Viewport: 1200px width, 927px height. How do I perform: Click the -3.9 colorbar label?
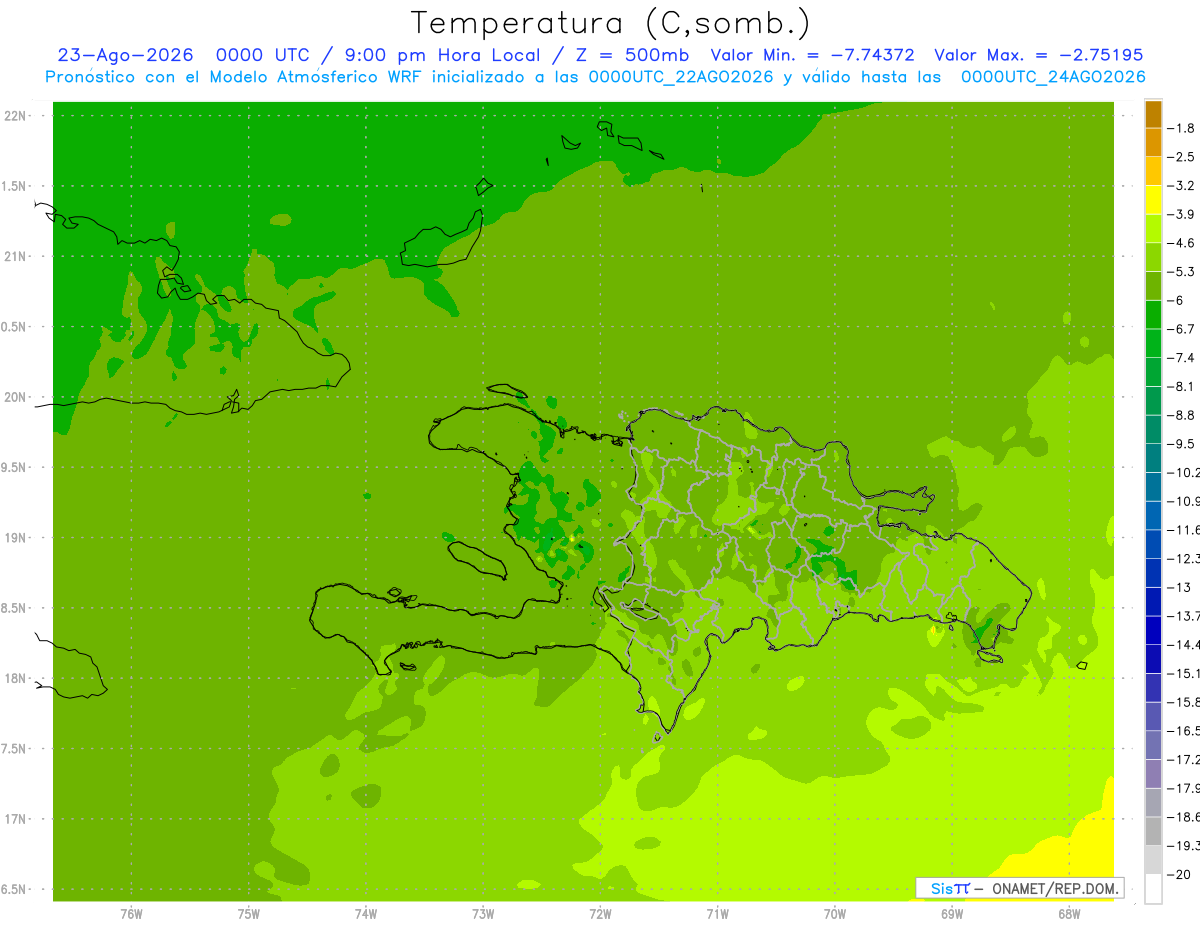click(x=1182, y=214)
